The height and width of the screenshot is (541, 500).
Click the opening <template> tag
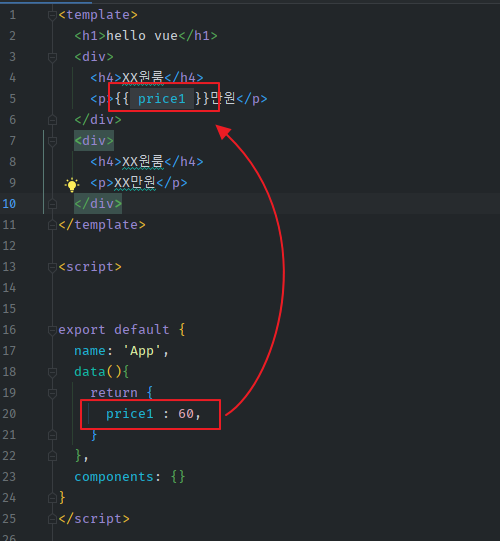[x=98, y=15]
